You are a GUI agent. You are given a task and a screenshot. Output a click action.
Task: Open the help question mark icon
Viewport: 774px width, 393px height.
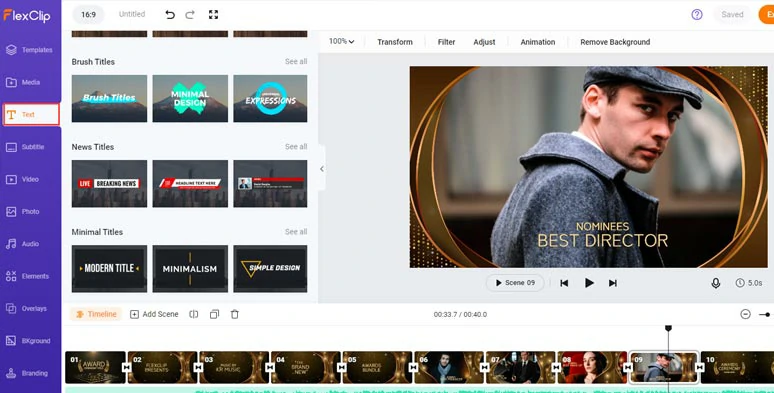tap(697, 15)
